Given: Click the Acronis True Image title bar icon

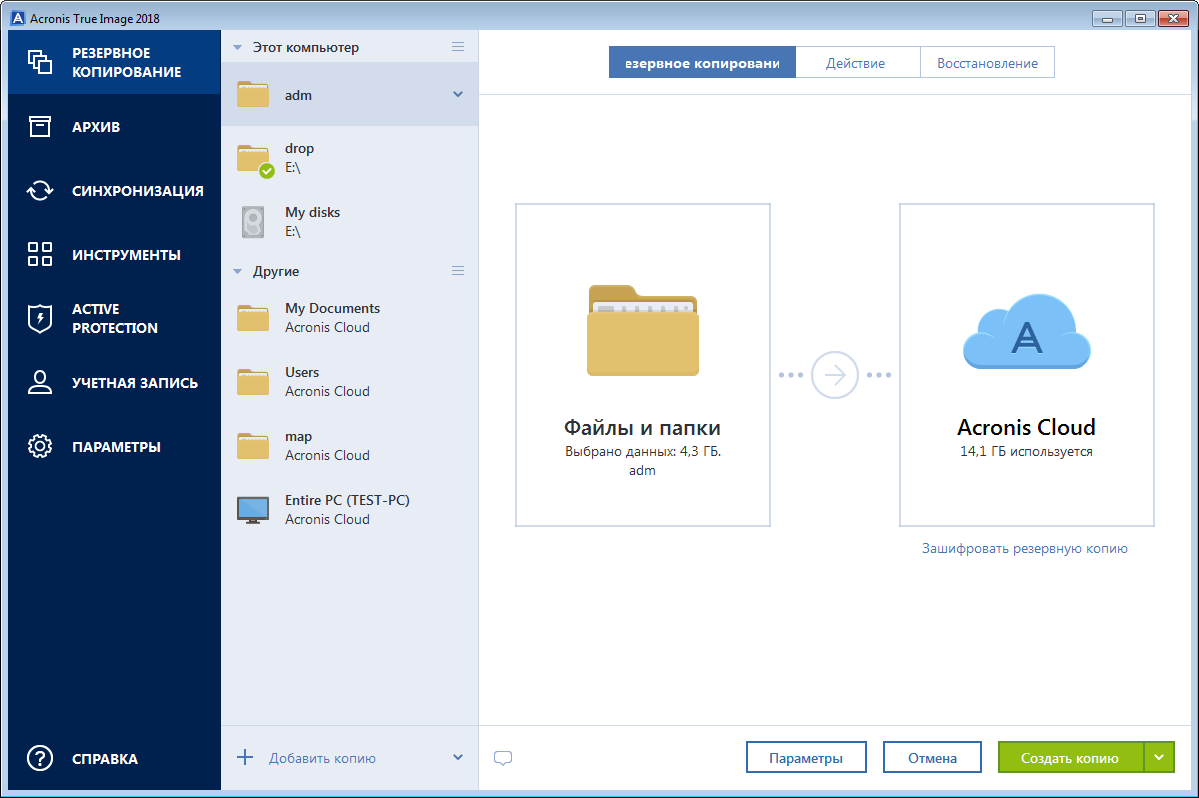Looking at the screenshot, I should click(x=18, y=18).
